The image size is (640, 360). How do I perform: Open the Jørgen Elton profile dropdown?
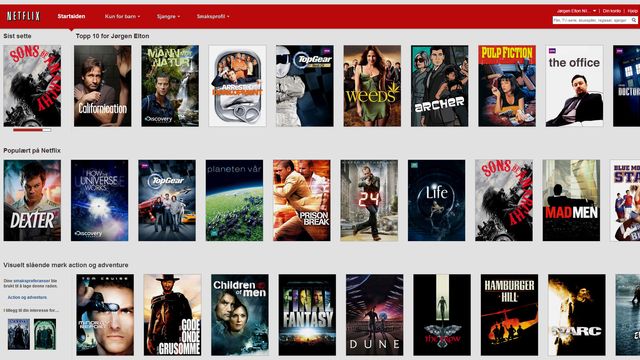[x=576, y=11]
